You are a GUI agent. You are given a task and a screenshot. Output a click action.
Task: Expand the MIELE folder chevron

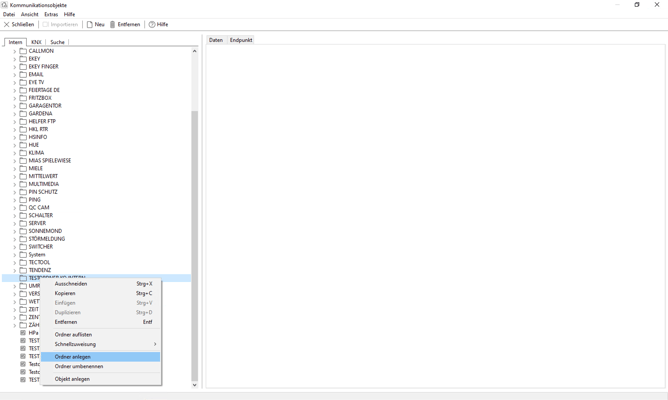click(x=14, y=168)
